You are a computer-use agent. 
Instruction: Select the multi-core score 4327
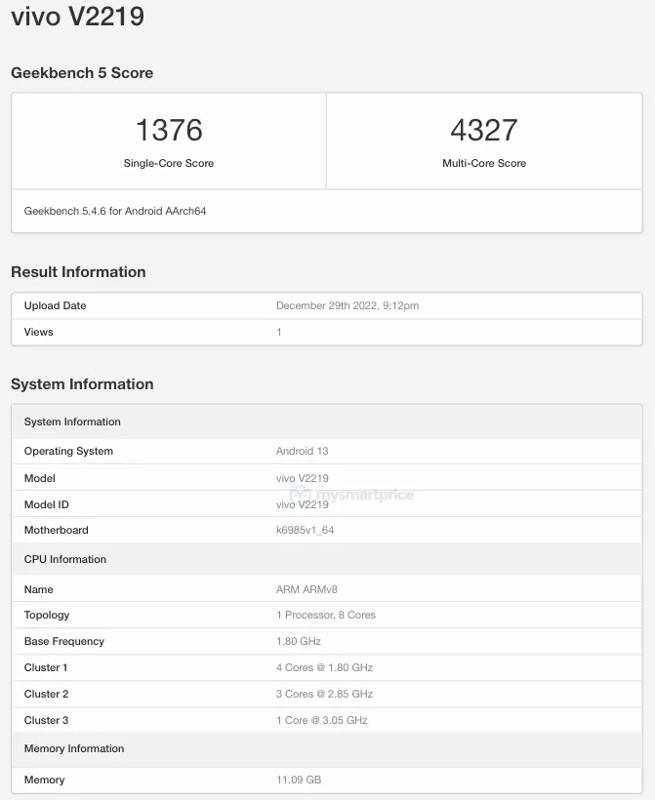(484, 130)
